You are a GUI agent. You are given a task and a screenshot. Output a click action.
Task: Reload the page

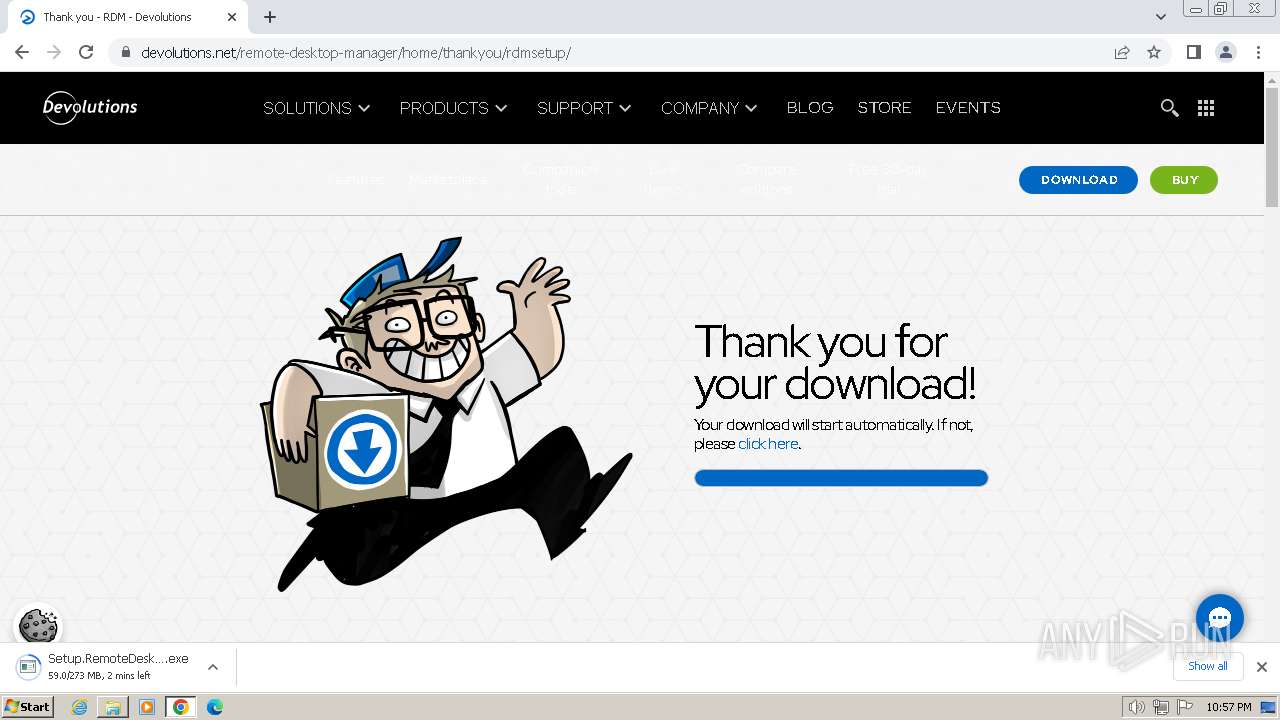pos(86,52)
